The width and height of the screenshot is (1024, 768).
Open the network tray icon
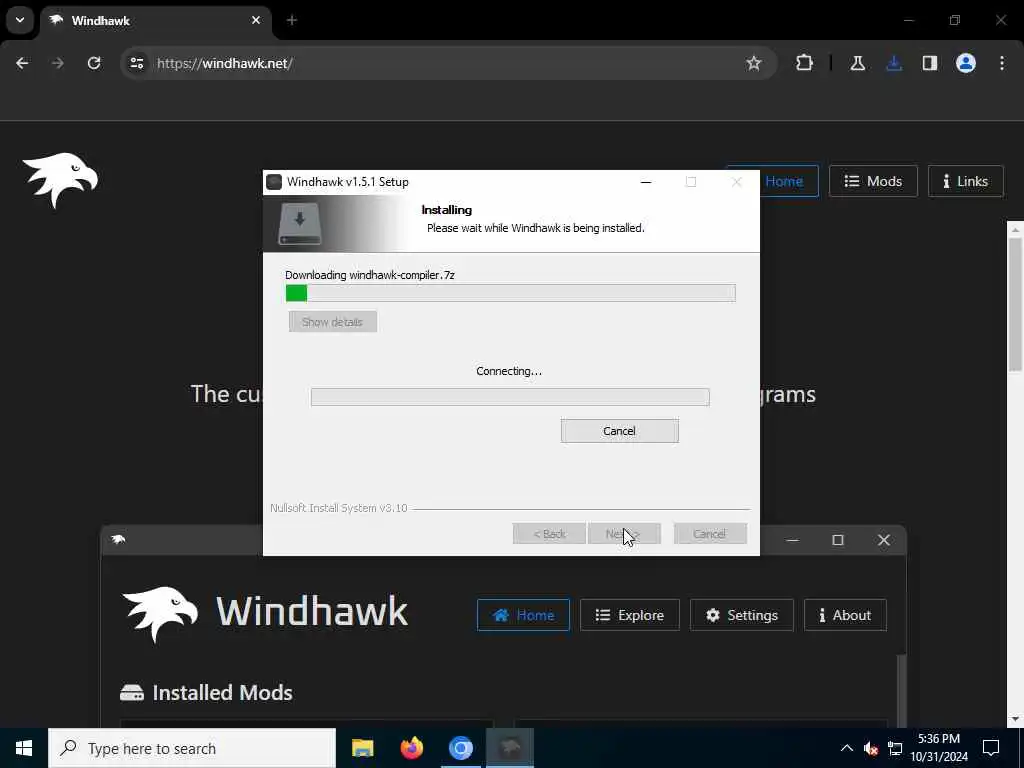(895, 748)
